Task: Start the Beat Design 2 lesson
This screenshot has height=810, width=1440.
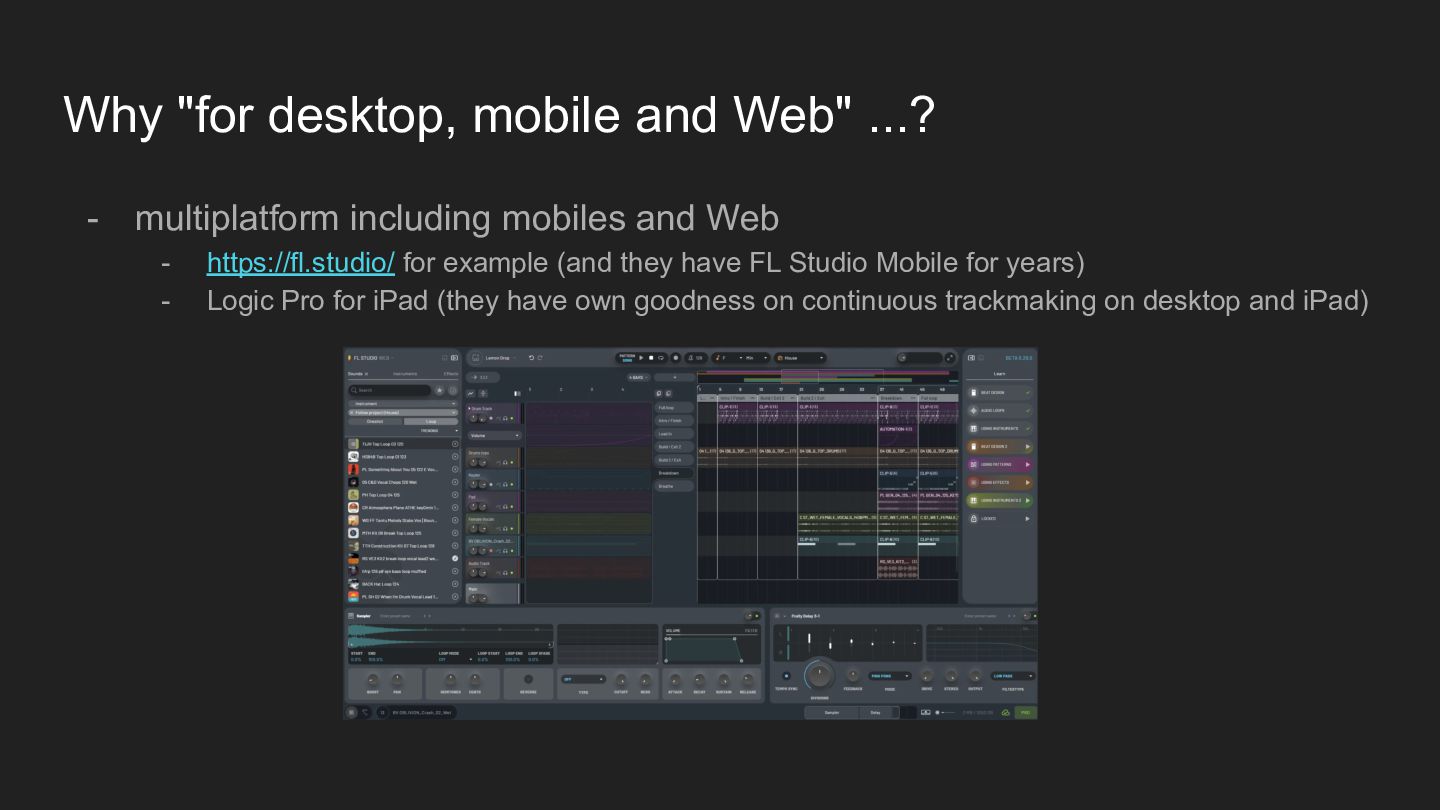Action: click(x=999, y=447)
